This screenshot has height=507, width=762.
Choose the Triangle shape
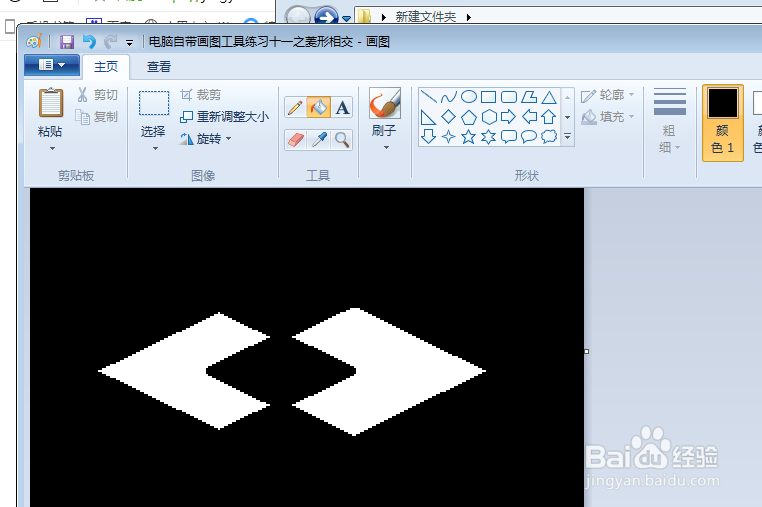tap(549, 97)
